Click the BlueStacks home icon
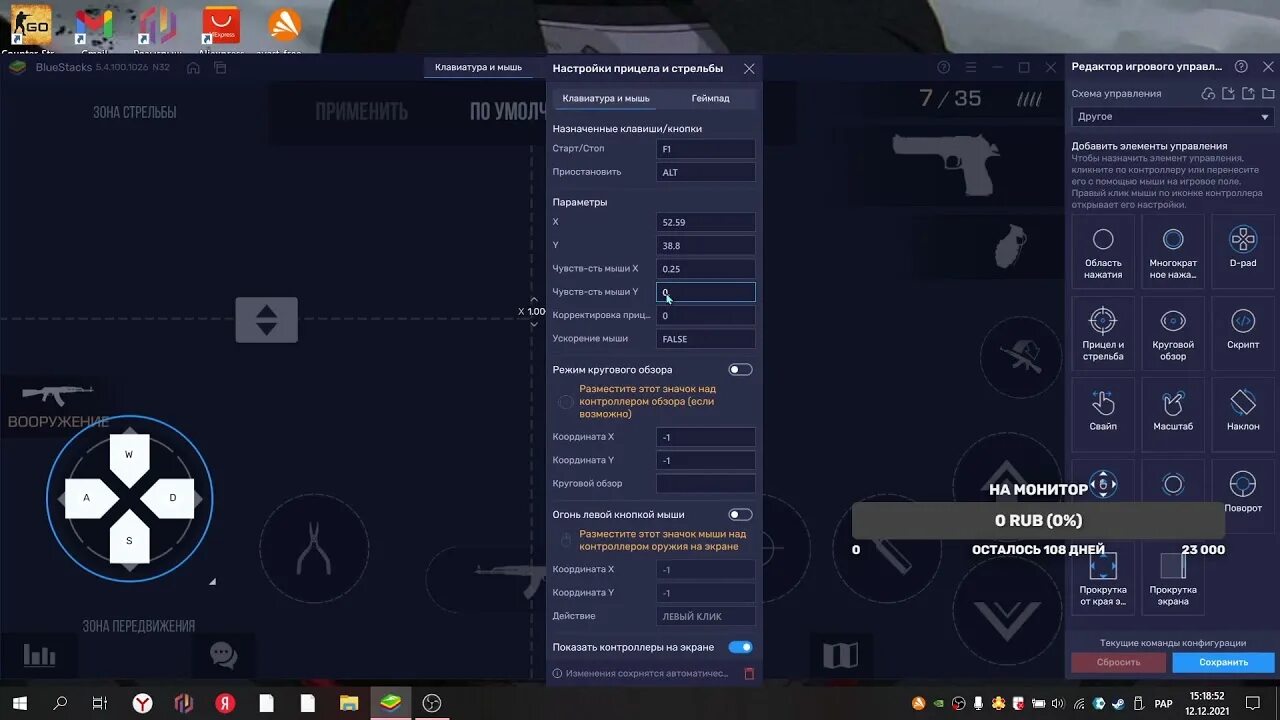 coord(194,68)
